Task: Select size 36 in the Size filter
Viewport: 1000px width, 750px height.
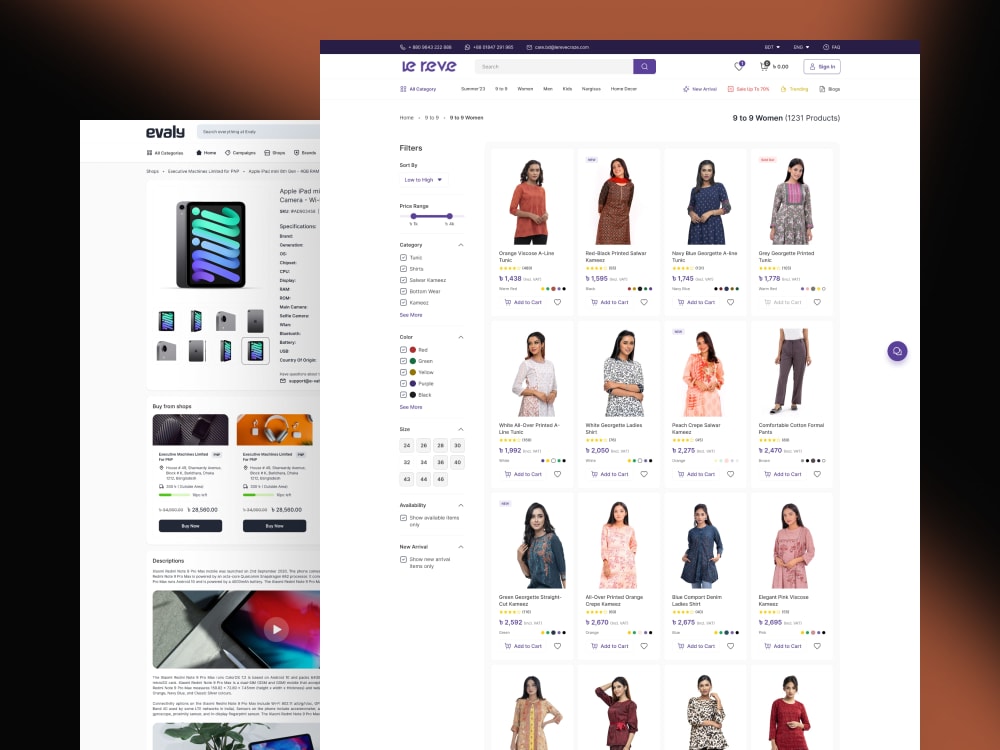Action: [x=440, y=462]
